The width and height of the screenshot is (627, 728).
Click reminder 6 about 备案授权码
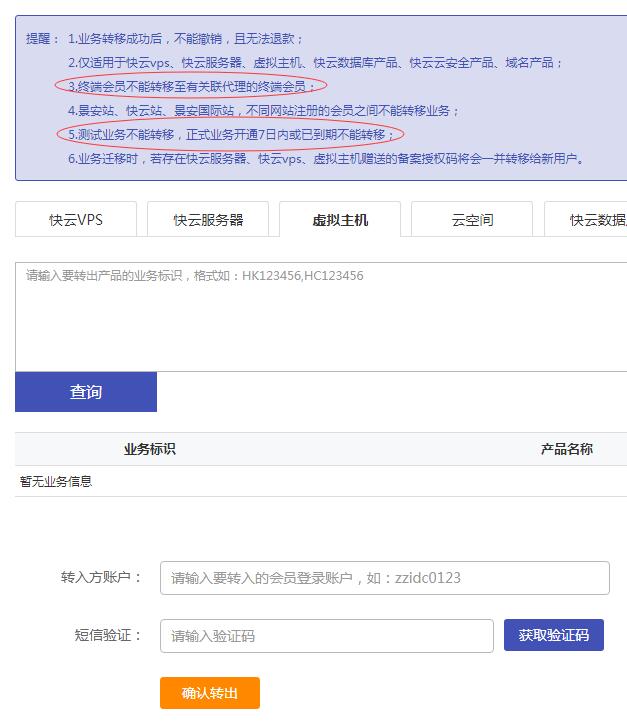coord(325,158)
